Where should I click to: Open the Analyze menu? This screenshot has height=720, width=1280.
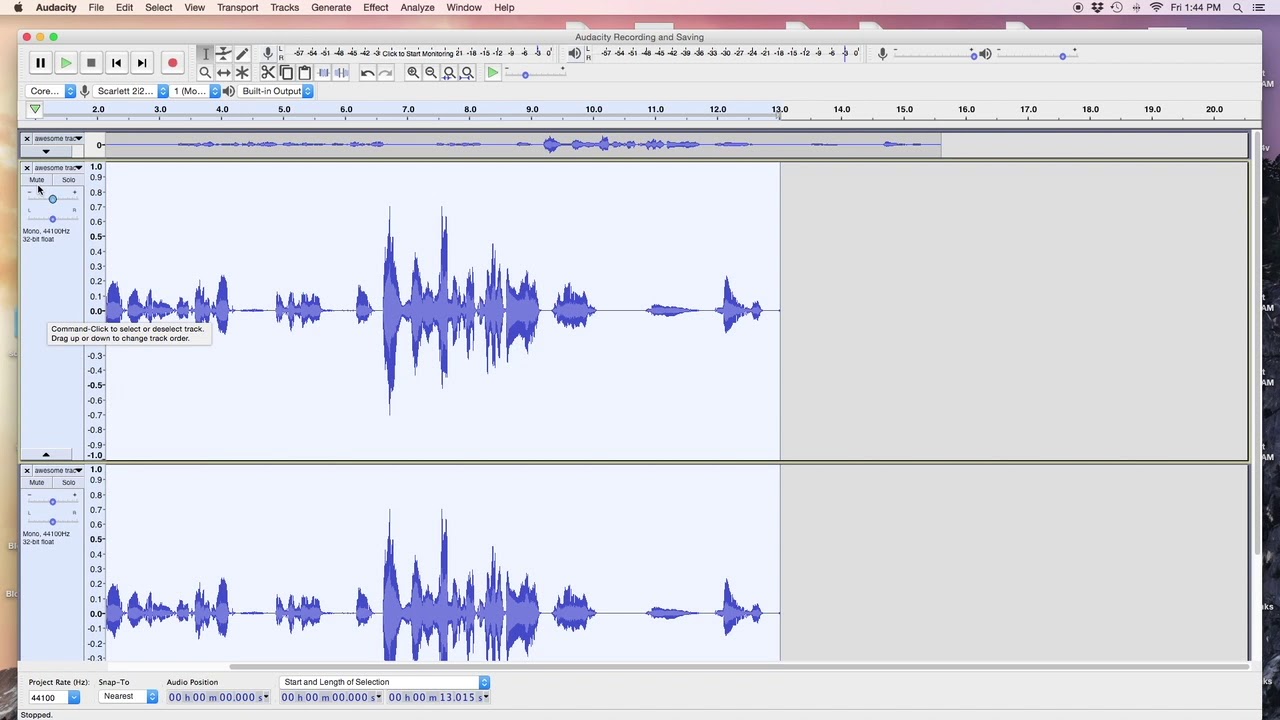pyautogui.click(x=417, y=8)
